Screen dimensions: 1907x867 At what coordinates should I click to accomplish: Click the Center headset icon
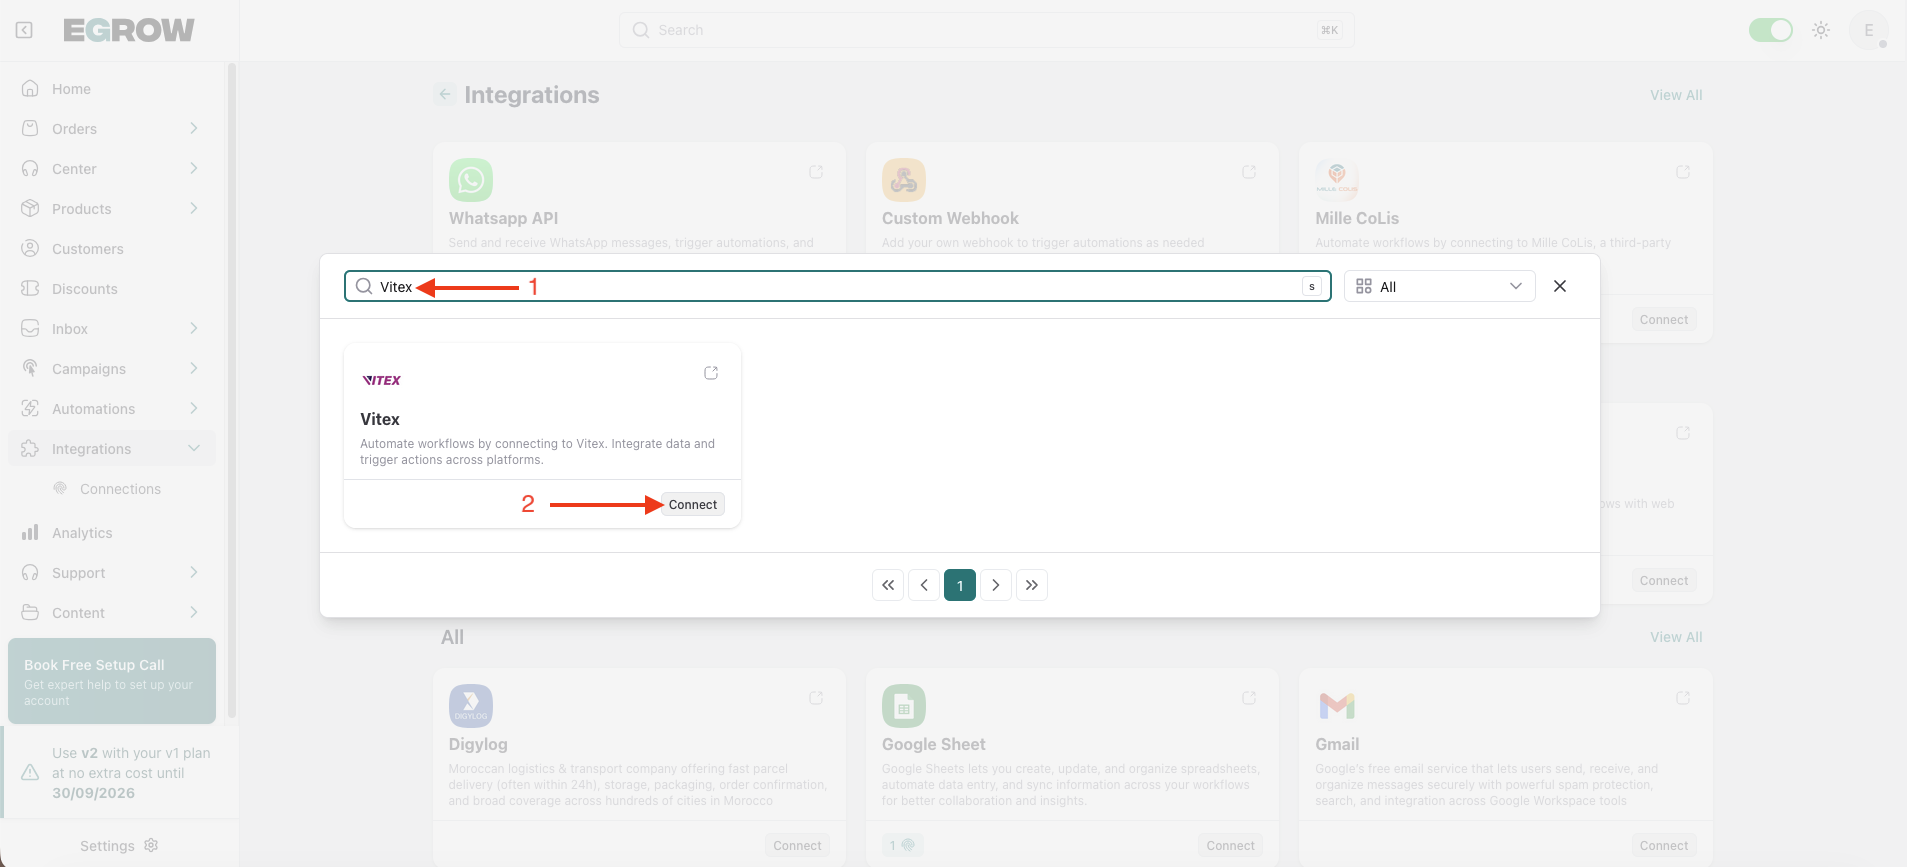click(30, 168)
